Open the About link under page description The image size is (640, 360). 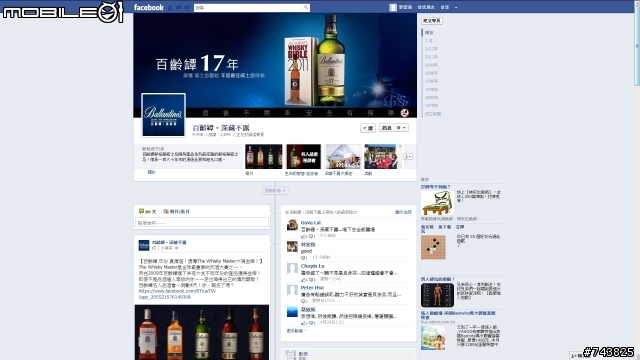click(151, 172)
